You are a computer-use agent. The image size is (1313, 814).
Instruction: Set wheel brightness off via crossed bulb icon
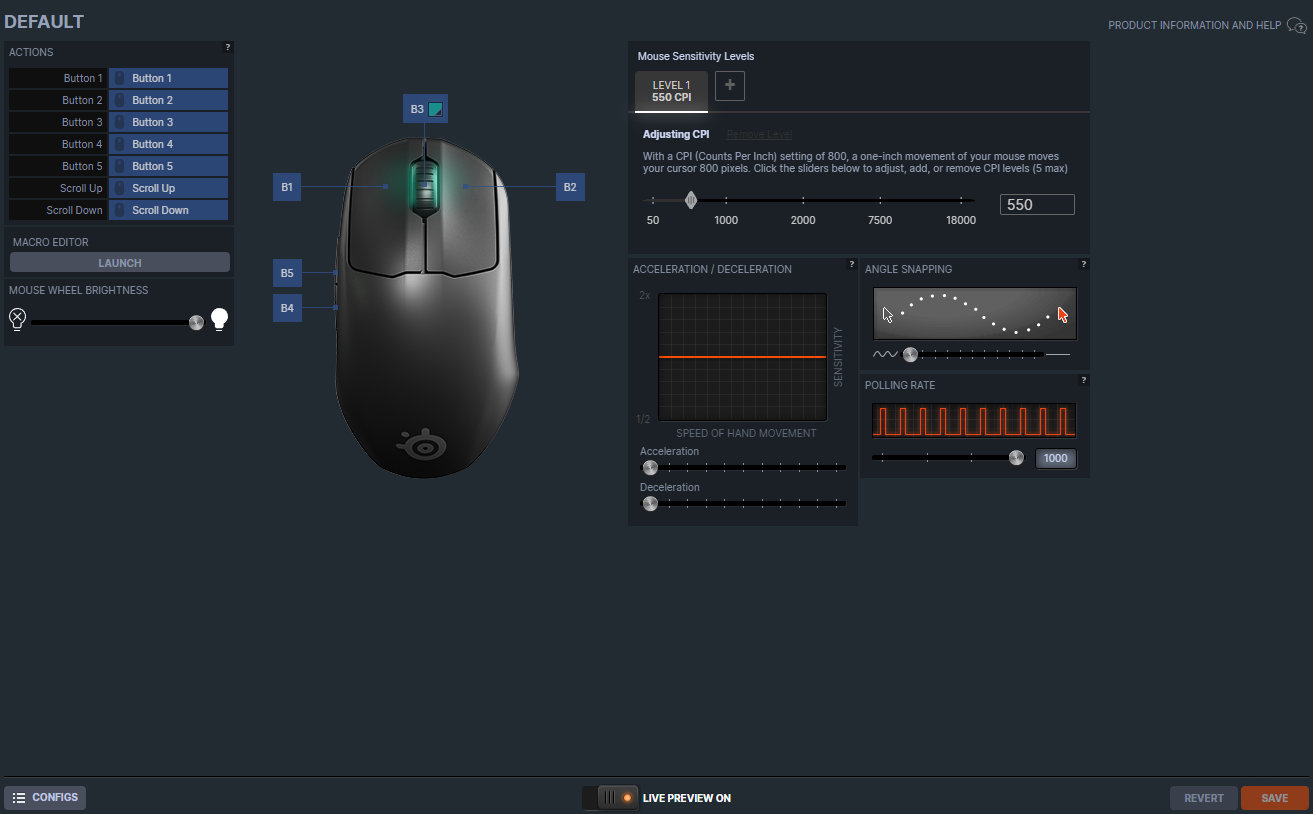[17, 319]
